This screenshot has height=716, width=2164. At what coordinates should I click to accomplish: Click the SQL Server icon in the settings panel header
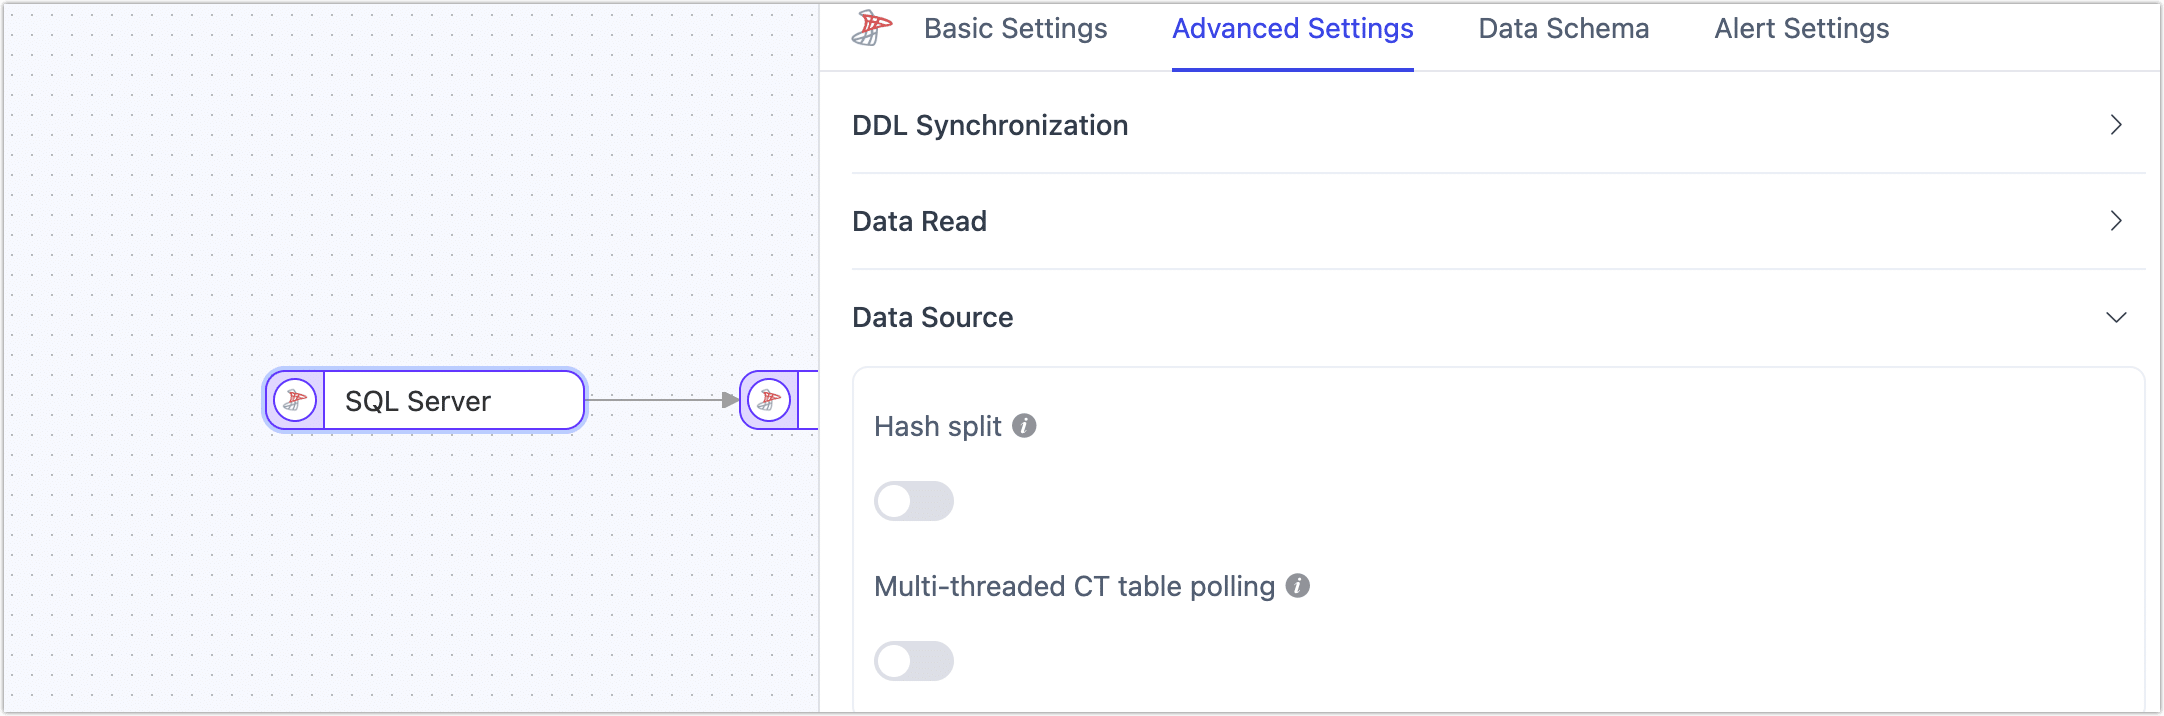point(870,28)
